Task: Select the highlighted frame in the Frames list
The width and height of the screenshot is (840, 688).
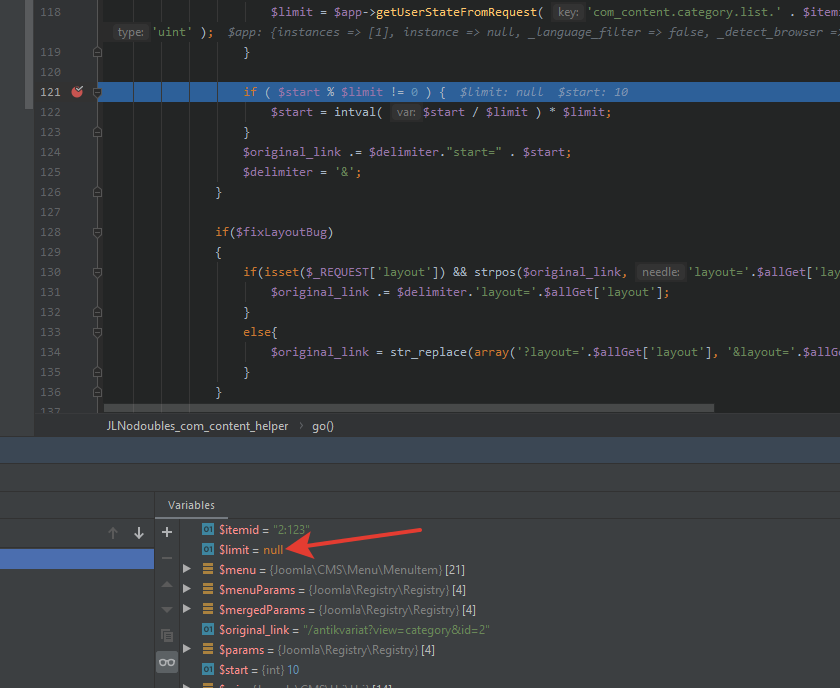Action: (x=77, y=558)
